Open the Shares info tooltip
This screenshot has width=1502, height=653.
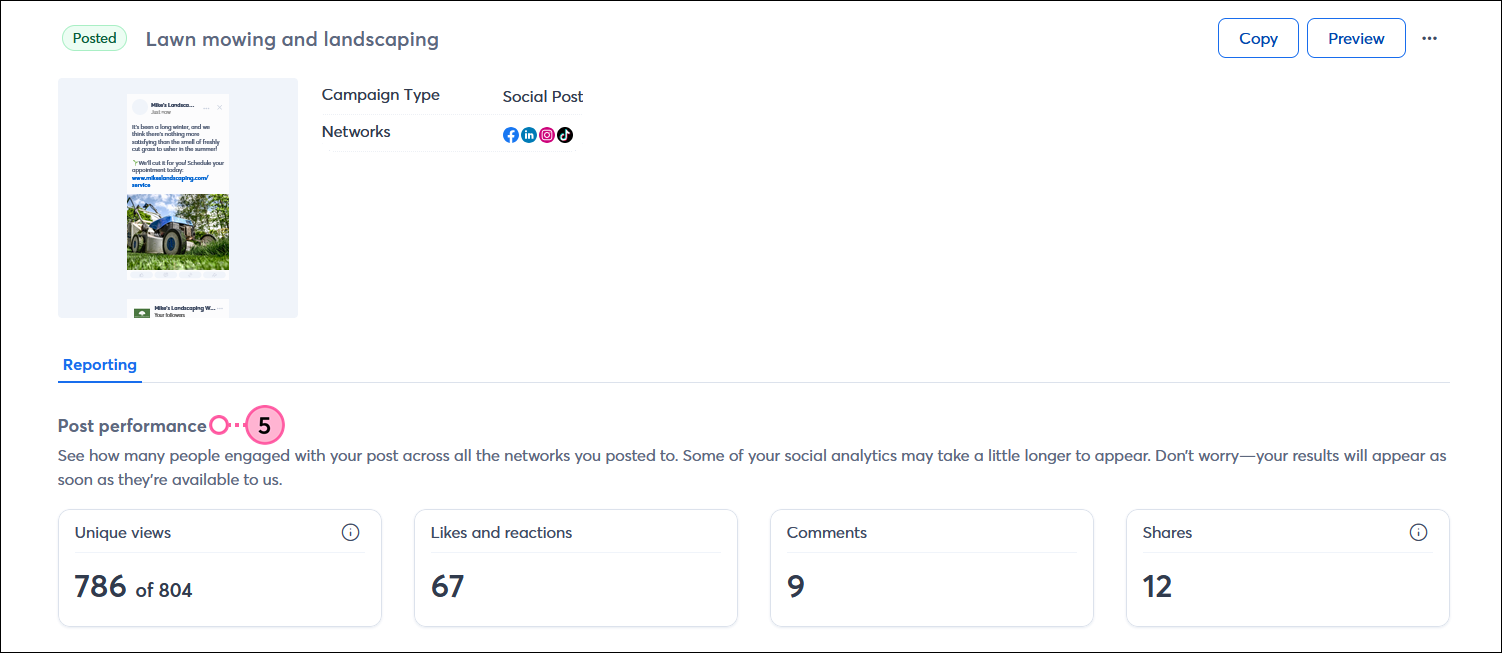click(1419, 532)
